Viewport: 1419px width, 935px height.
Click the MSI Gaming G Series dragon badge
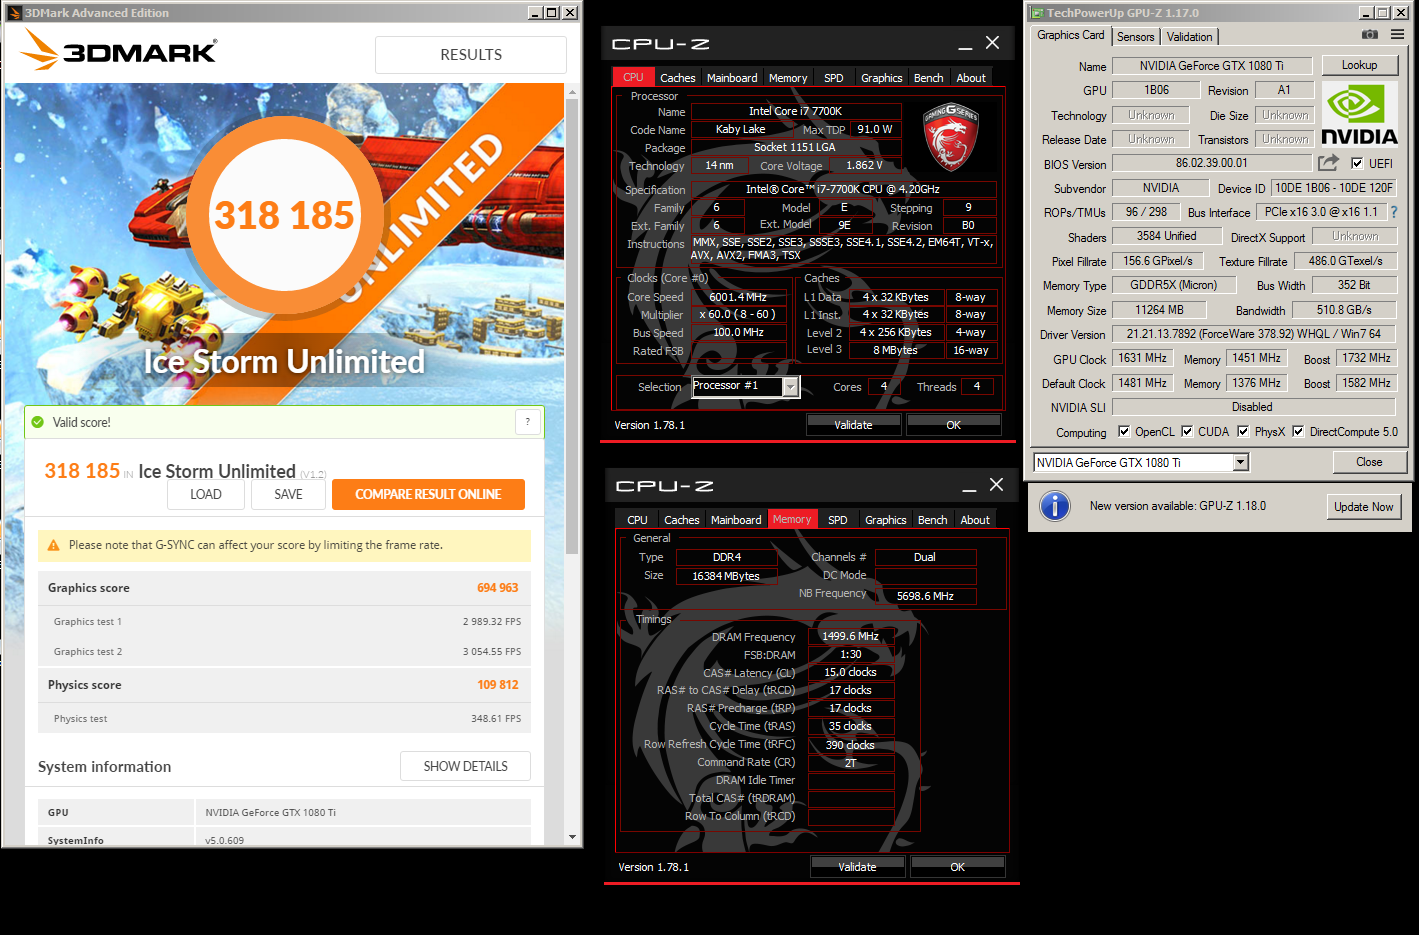(x=950, y=136)
